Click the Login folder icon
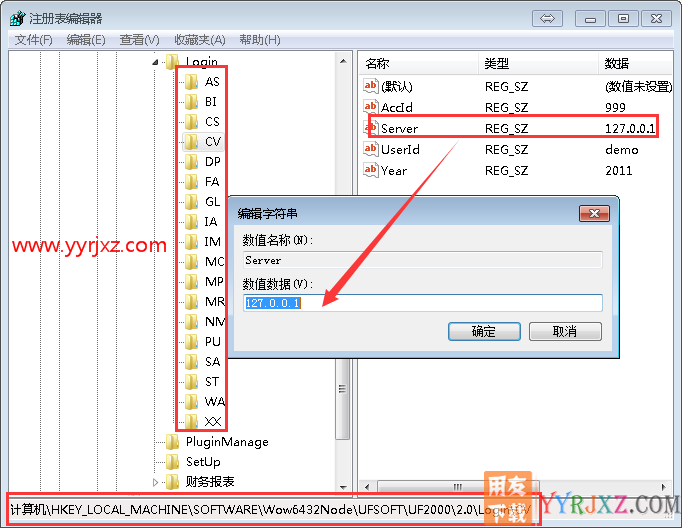The height and width of the screenshot is (528, 682). coord(172,61)
